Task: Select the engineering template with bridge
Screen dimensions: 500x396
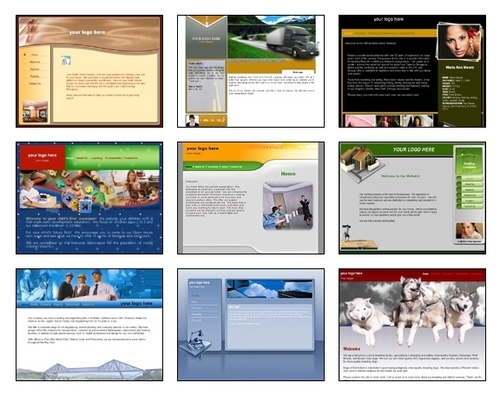Action: click(89, 325)
